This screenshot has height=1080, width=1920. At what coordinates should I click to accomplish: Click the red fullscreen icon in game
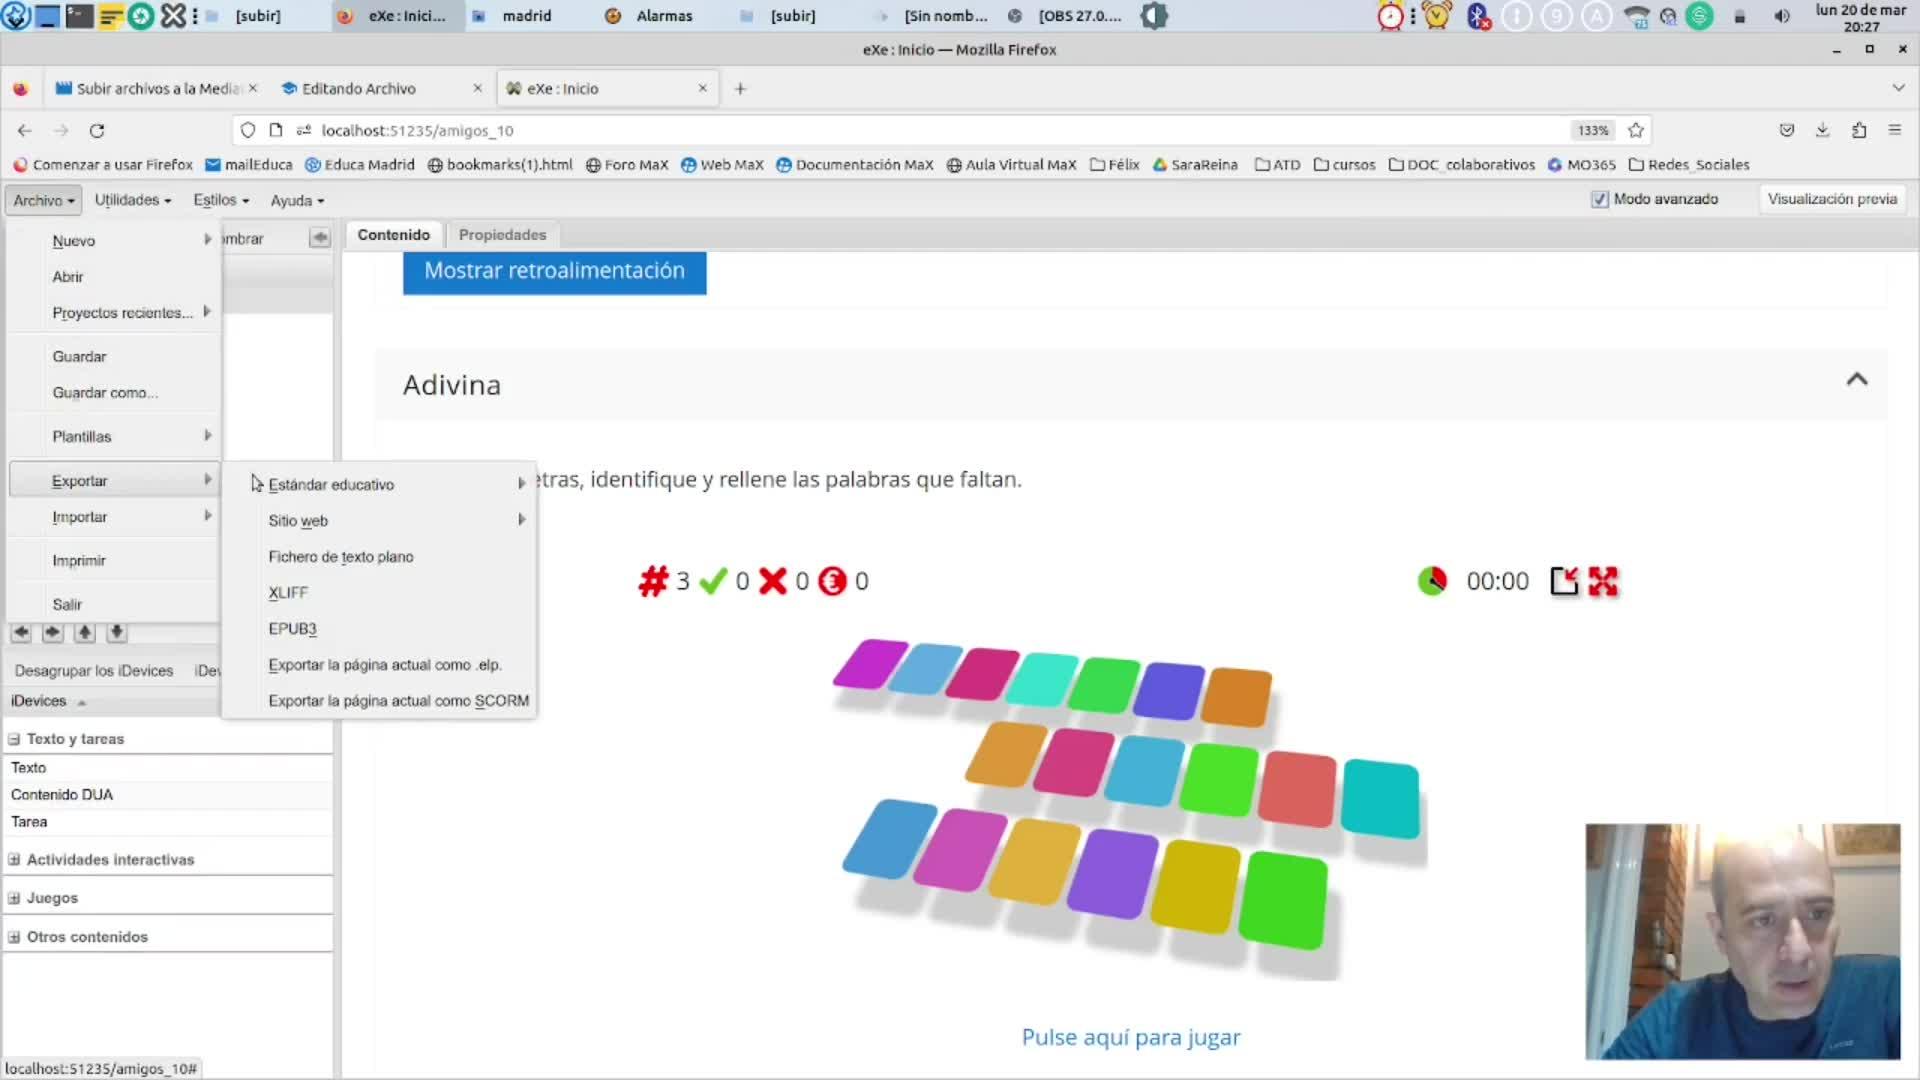pyautogui.click(x=1602, y=581)
